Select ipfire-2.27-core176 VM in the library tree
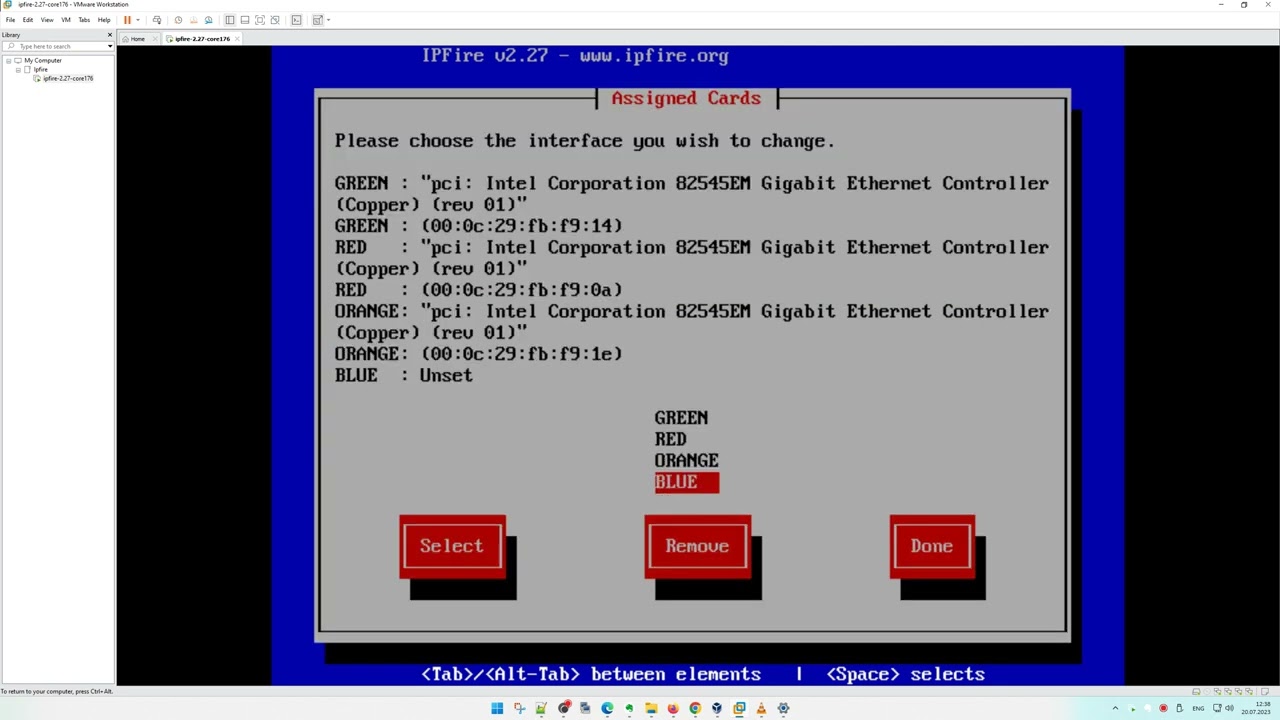 [x=68, y=78]
